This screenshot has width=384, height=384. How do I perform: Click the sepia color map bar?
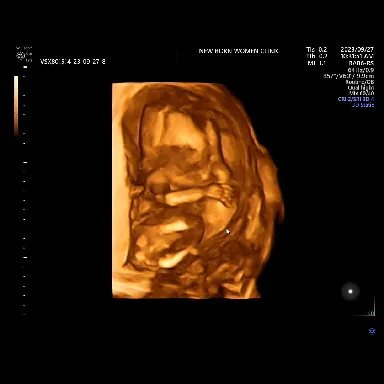[16, 106]
